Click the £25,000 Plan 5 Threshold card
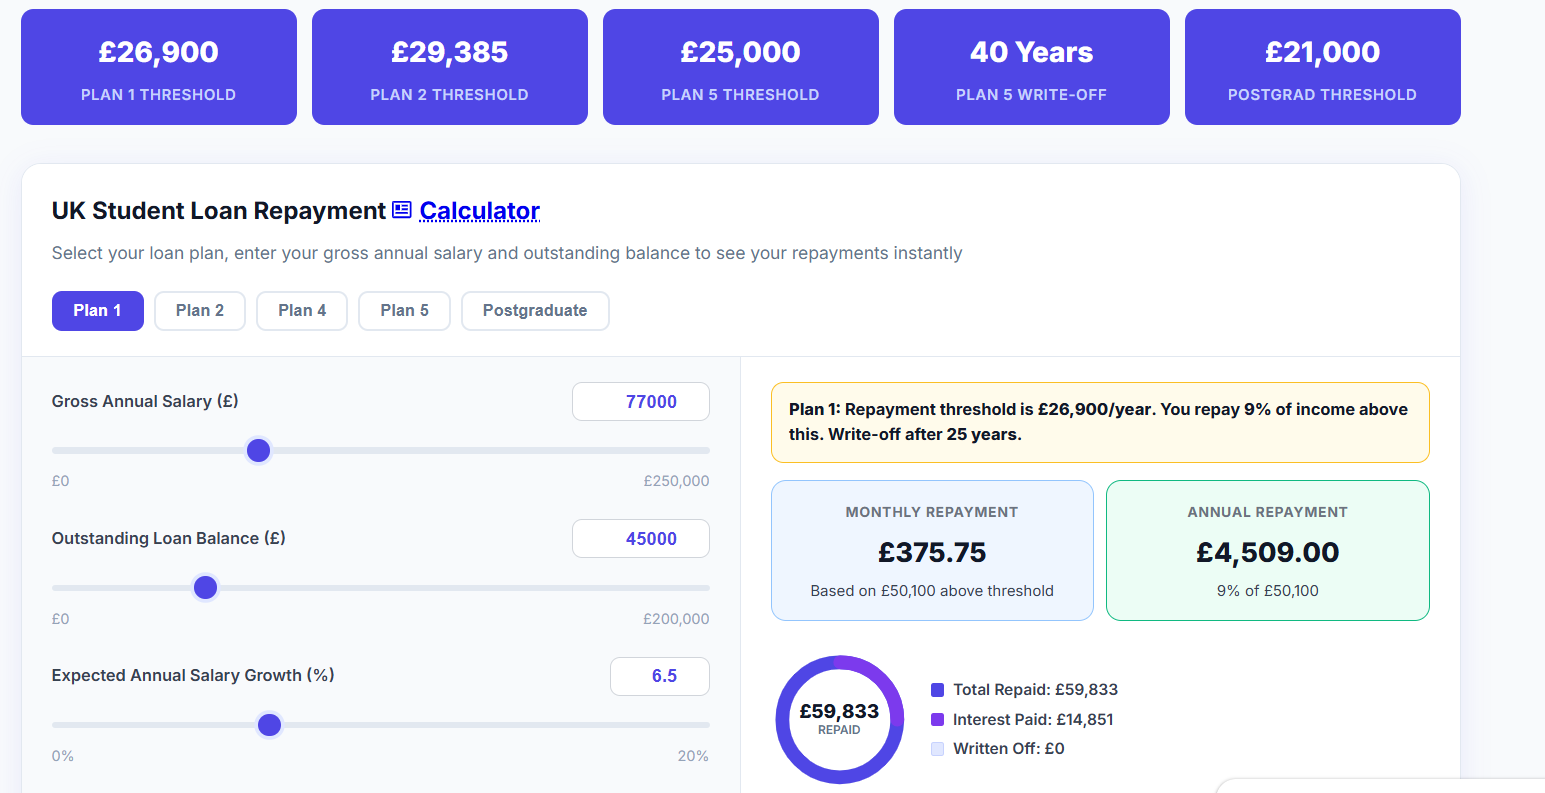Viewport: 1545px width, 793px height. pos(741,67)
